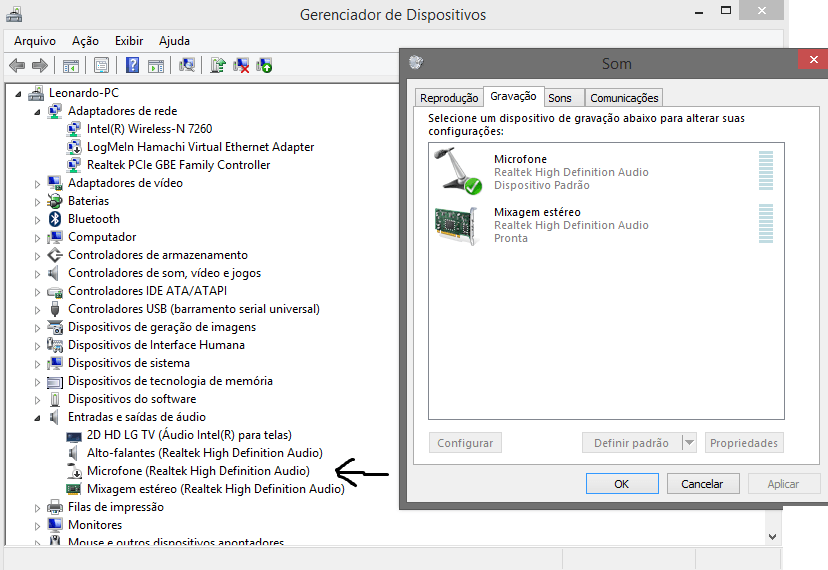Click Uninstall device red X toolbar icon
Screen dimensions: 828x570
[241, 66]
